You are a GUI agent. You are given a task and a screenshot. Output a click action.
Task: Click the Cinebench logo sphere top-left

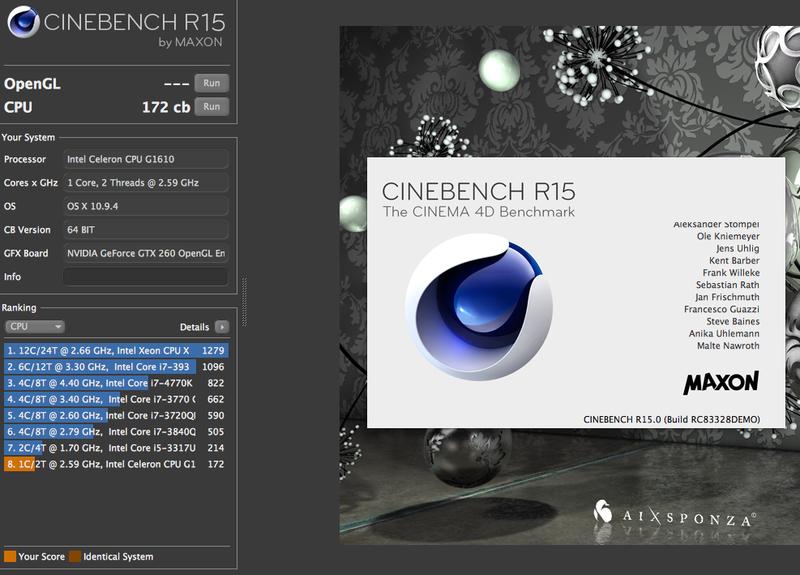point(23,22)
